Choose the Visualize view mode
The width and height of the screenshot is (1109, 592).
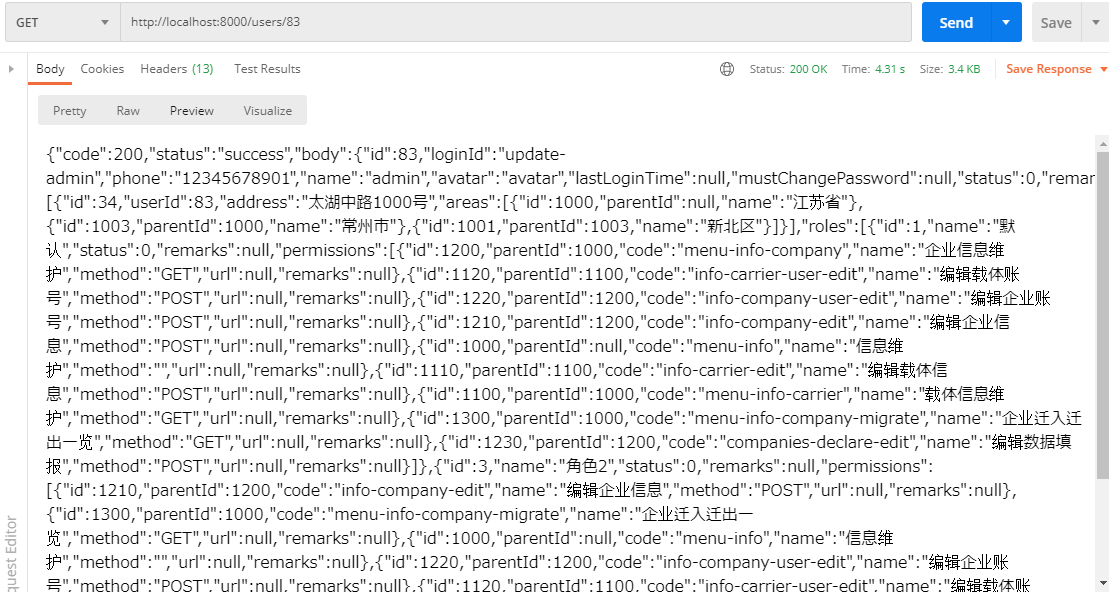tap(268, 111)
